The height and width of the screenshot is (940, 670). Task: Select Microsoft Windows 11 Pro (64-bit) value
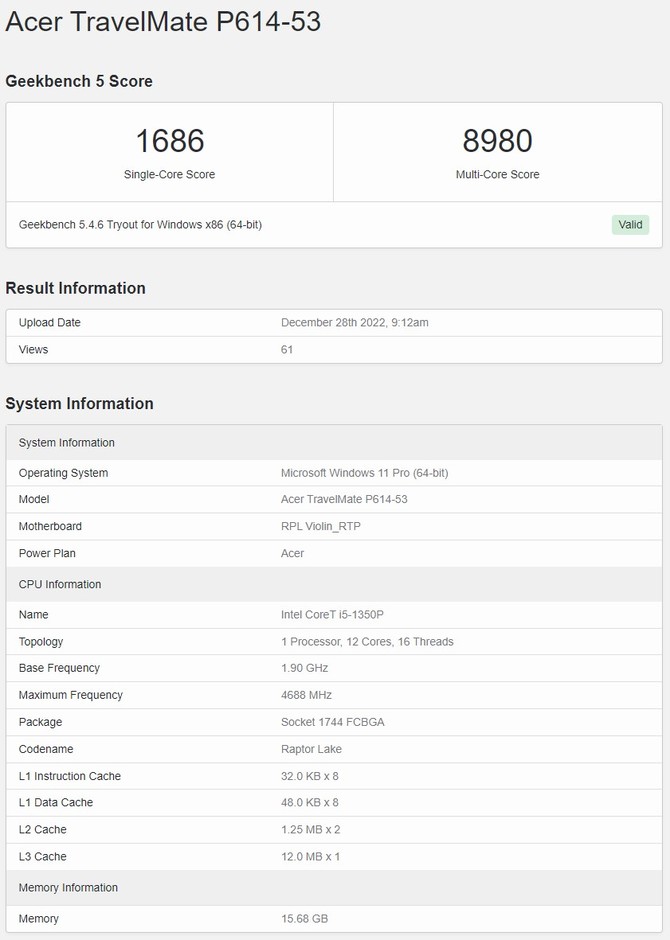pos(364,473)
